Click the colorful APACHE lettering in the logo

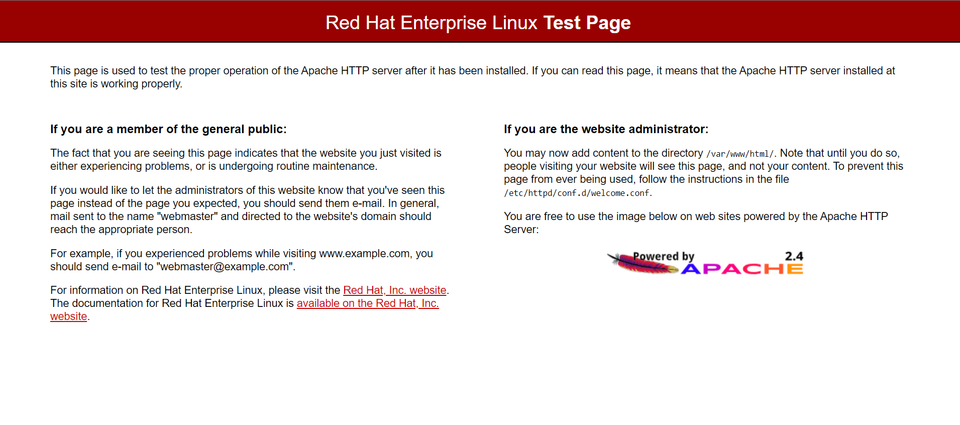point(742,268)
